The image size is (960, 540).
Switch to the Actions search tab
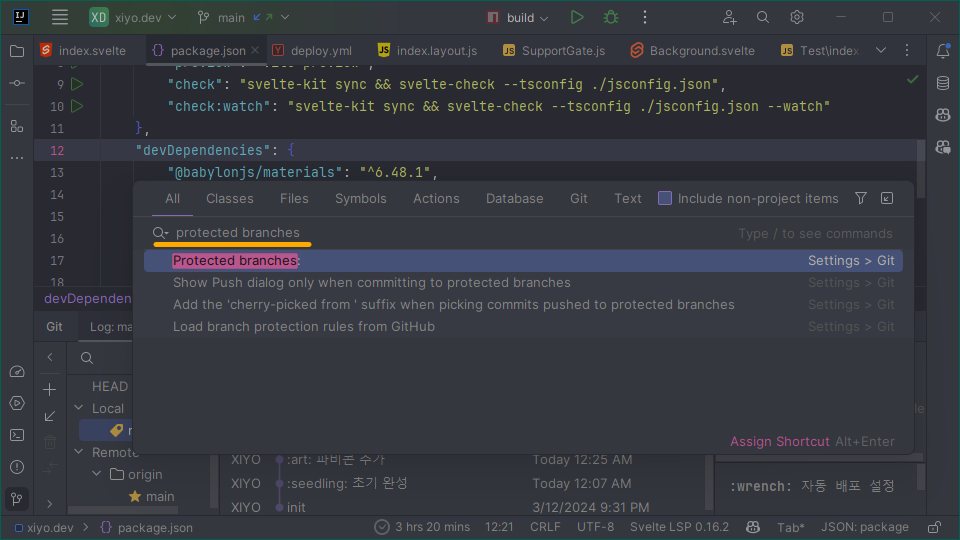coord(436,198)
